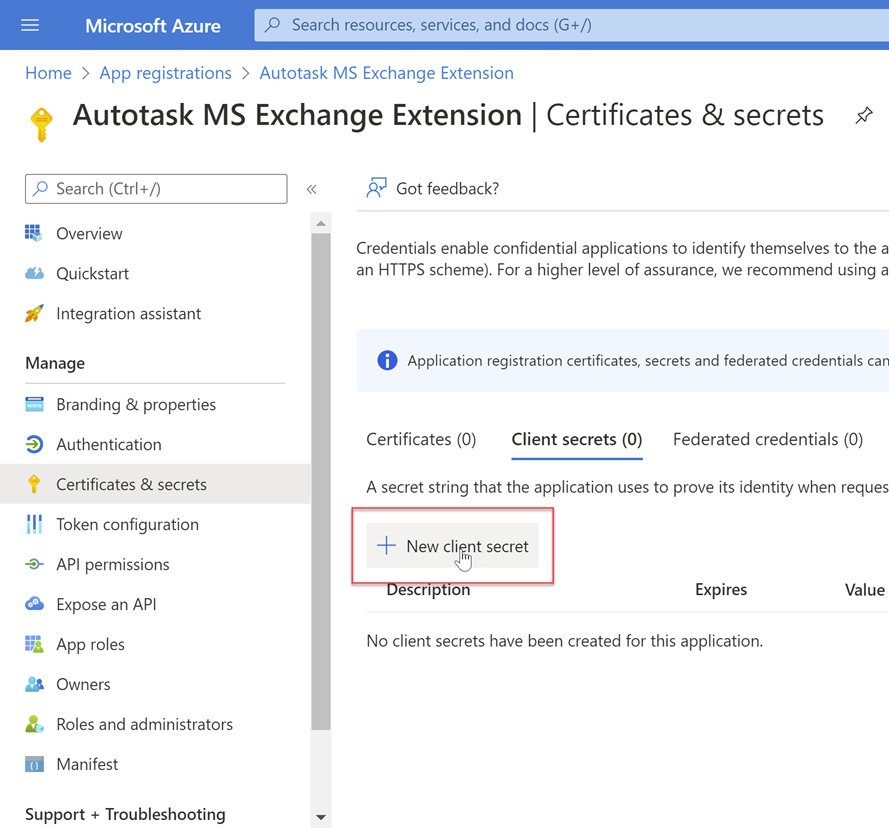The height and width of the screenshot is (828, 889).
Task: Open App roles from sidebar
Action: pos(90,644)
